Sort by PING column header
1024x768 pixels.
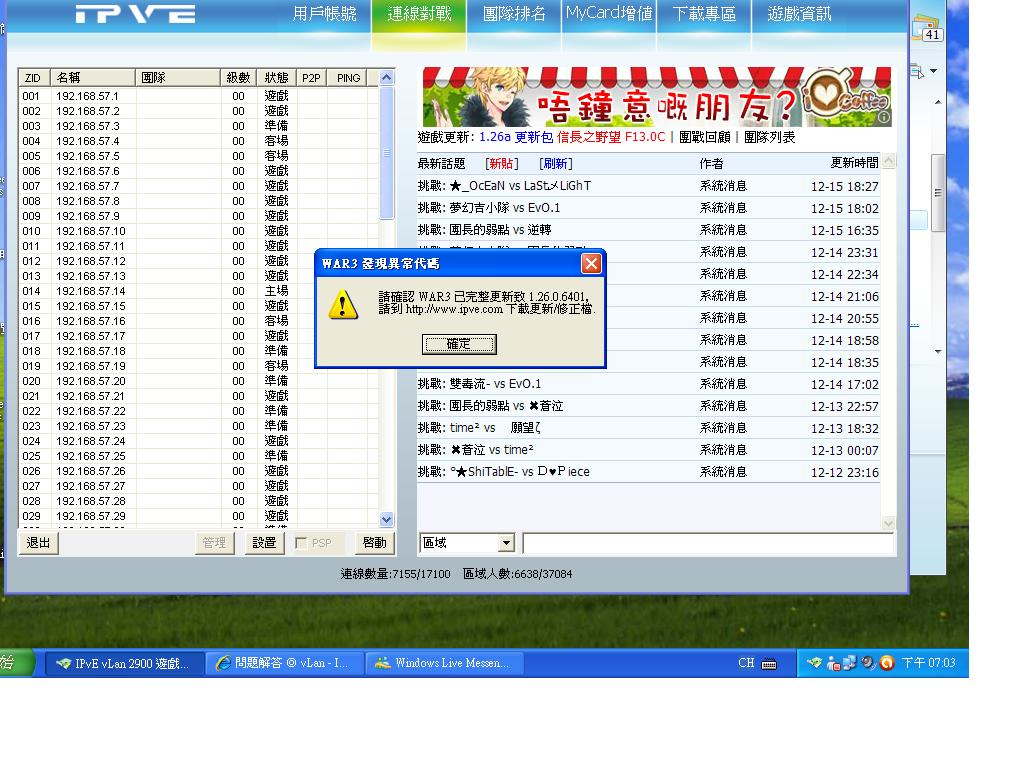tap(348, 78)
